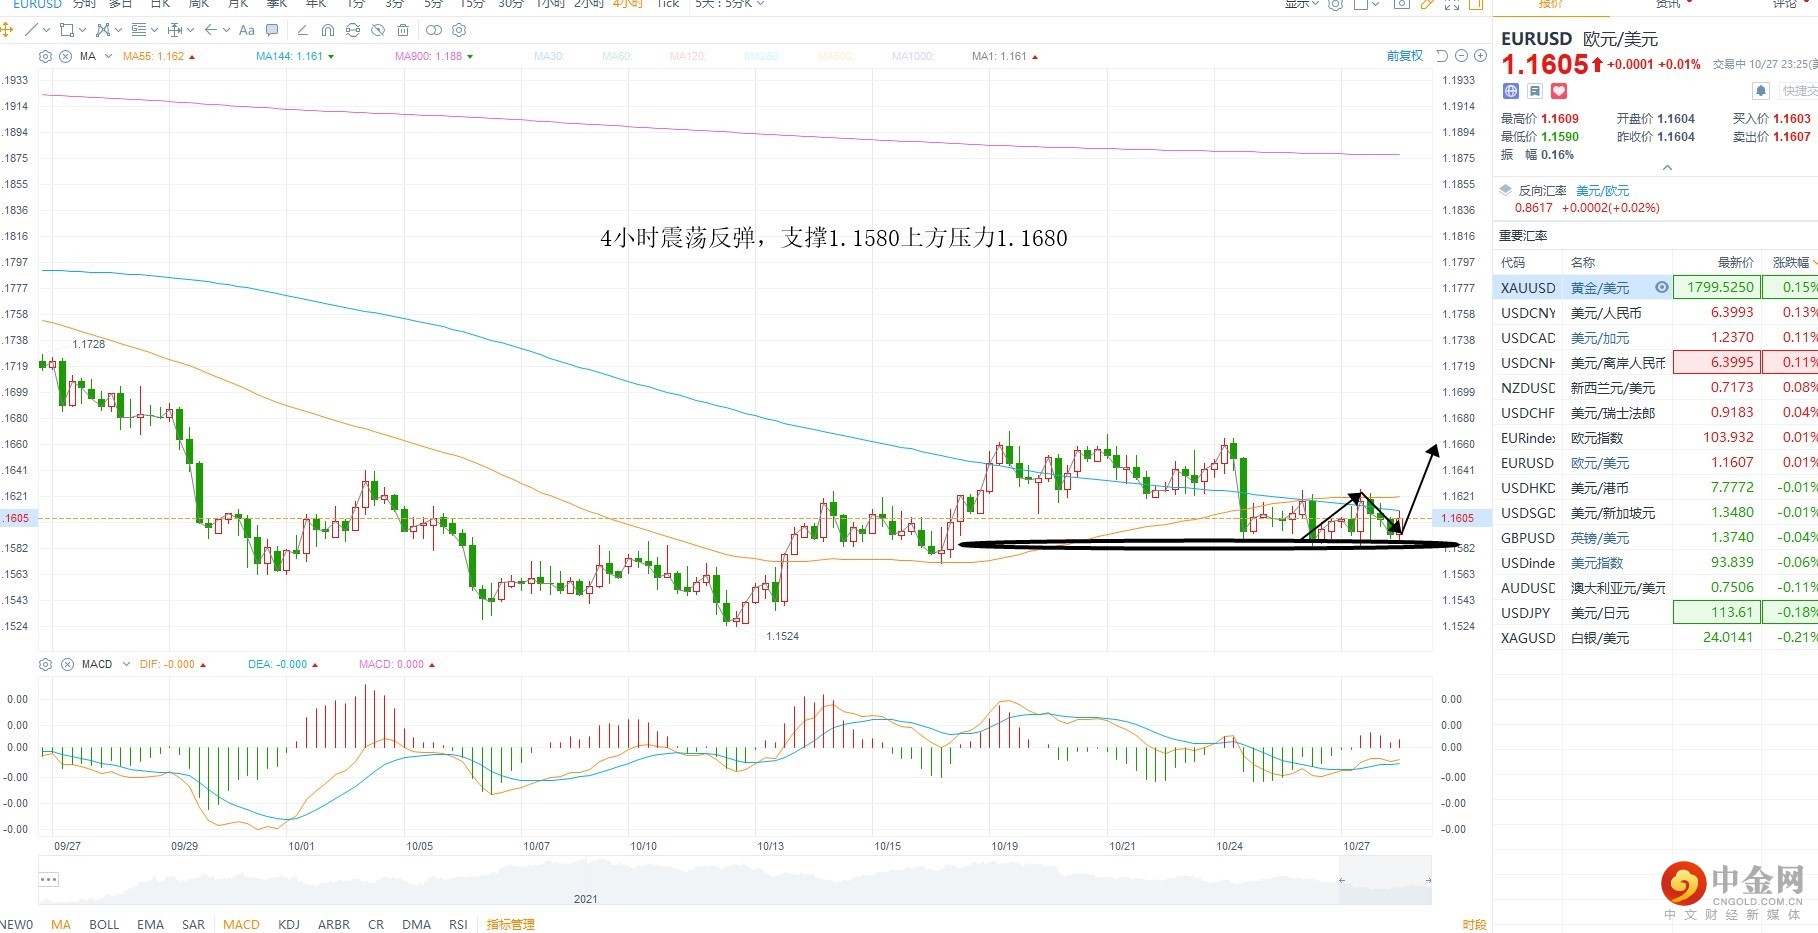1818x933 pixels.
Task: Expand the arrow tool dropdown
Action: 226,30
